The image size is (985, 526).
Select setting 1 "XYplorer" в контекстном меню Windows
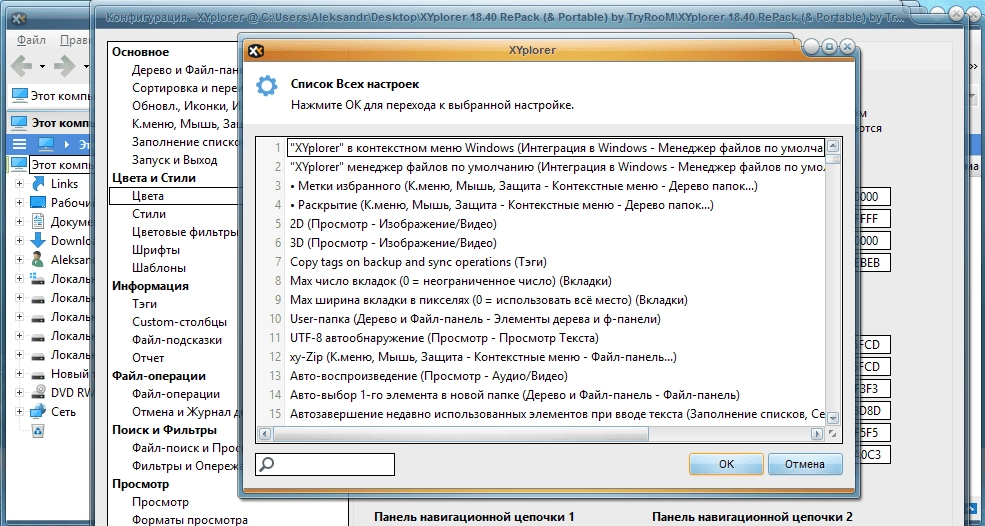click(556, 148)
